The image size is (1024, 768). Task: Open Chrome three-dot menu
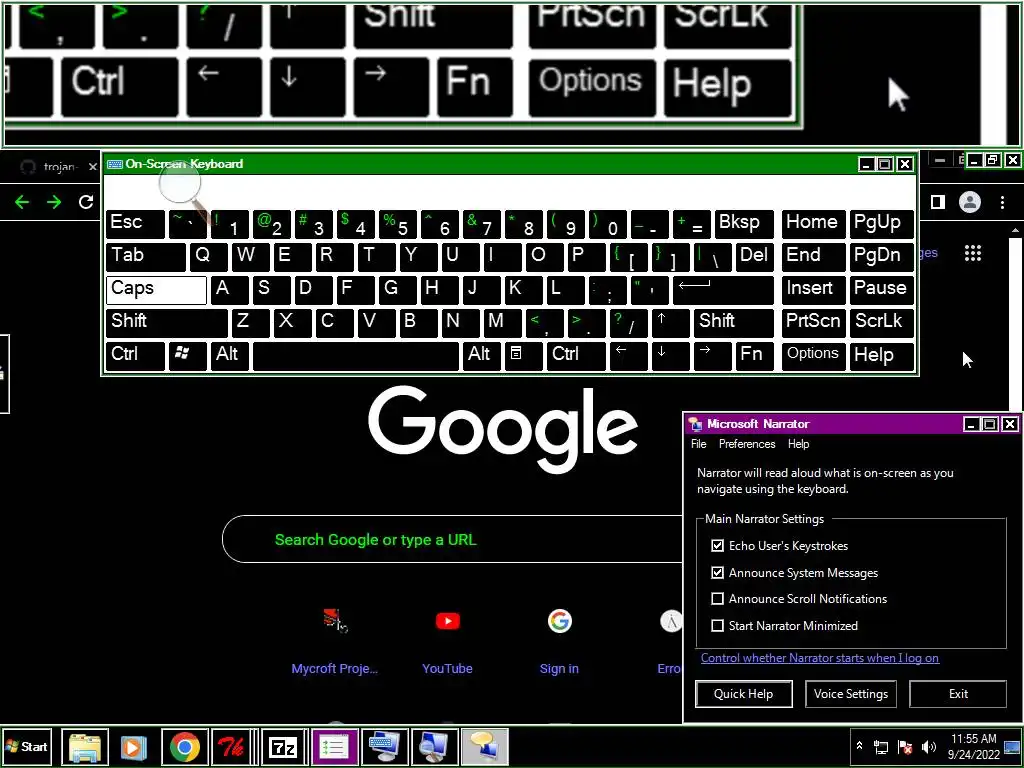(1002, 202)
